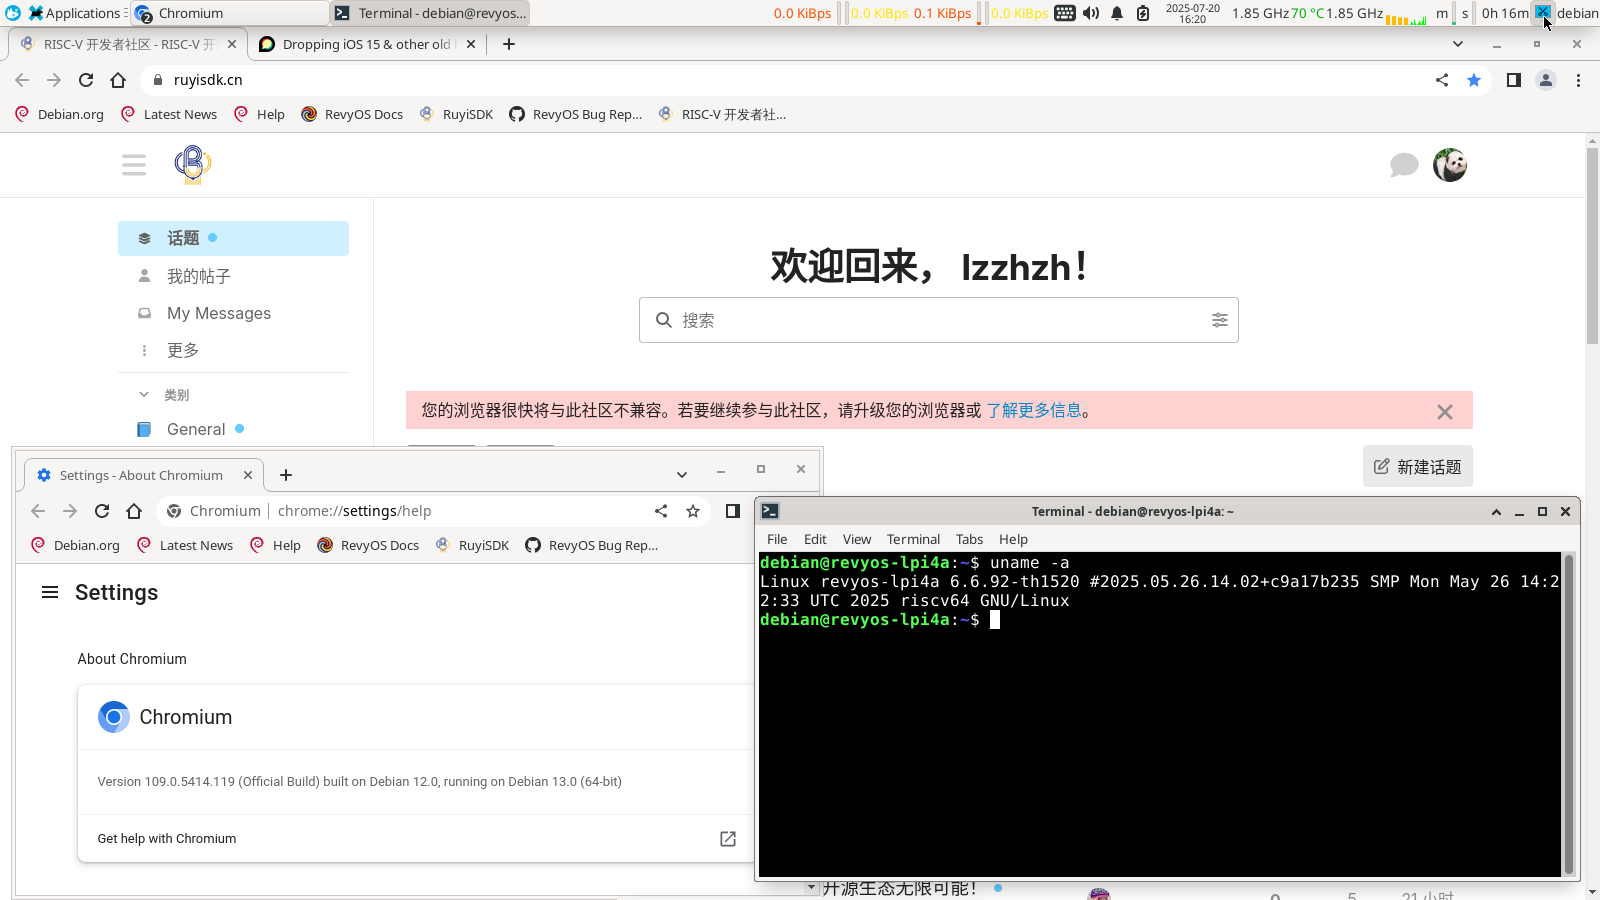Viewport: 1600px width, 900px height.
Task: Open the forum hamburger sidebar menu
Action: (134, 165)
